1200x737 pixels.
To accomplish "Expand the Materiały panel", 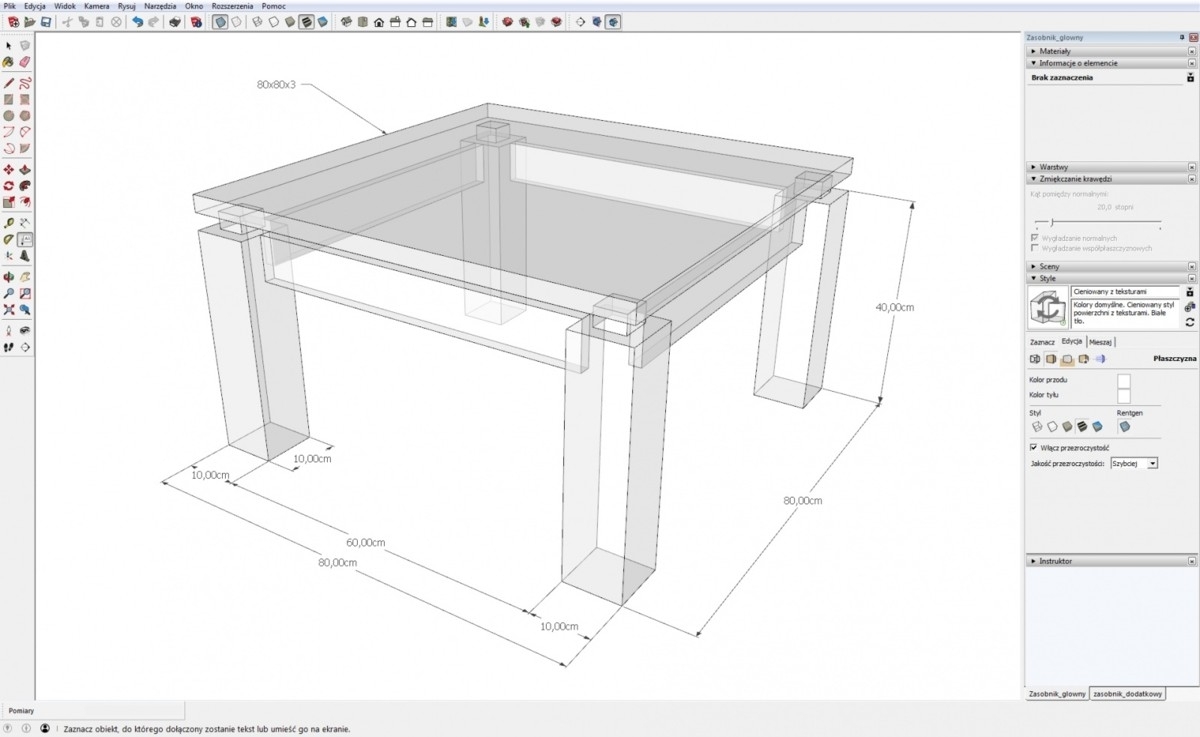I will pyautogui.click(x=1055, y=50).
